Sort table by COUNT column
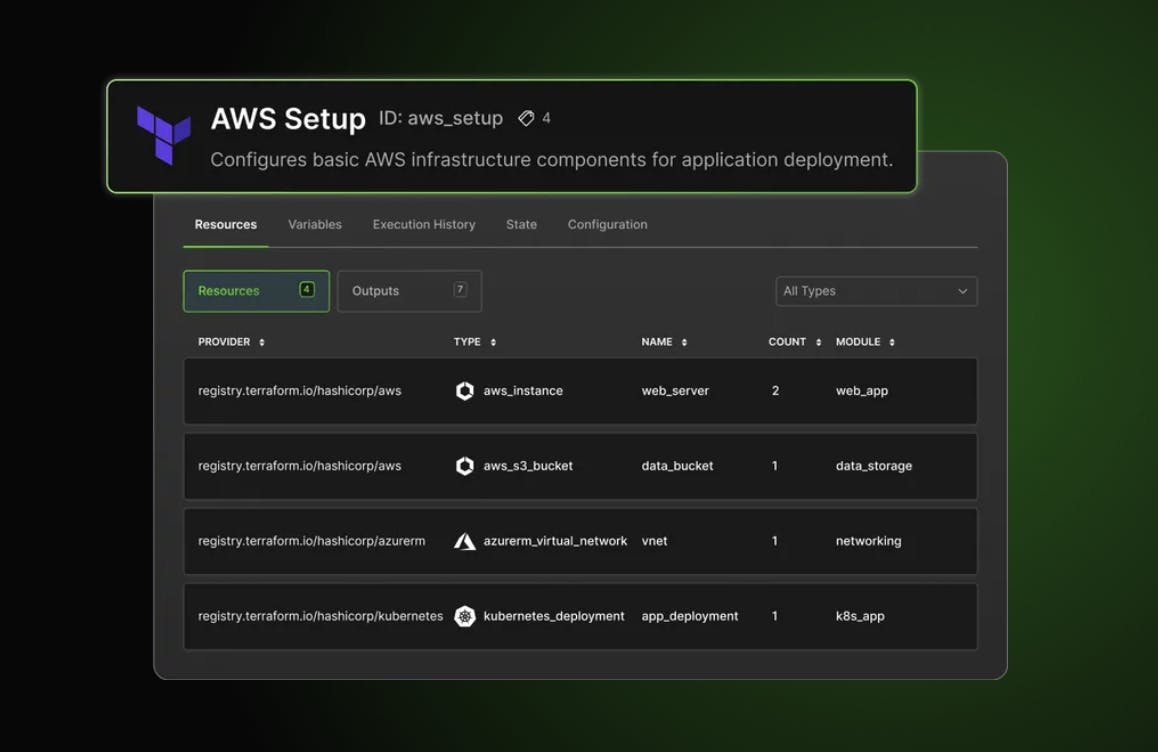Screen dimensions: 1158x752 point(818,342)
